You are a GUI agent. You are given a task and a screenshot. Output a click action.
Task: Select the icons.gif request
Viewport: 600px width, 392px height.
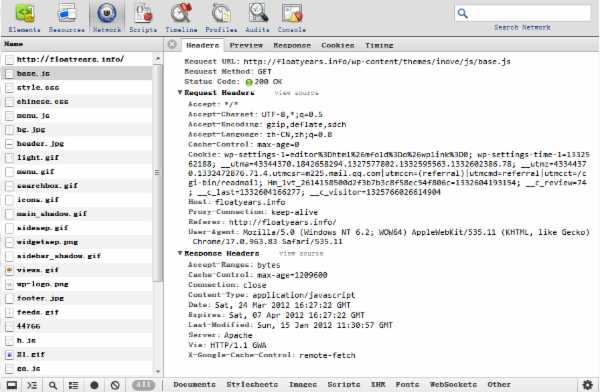pyautogui.click(x=77, y=200)
